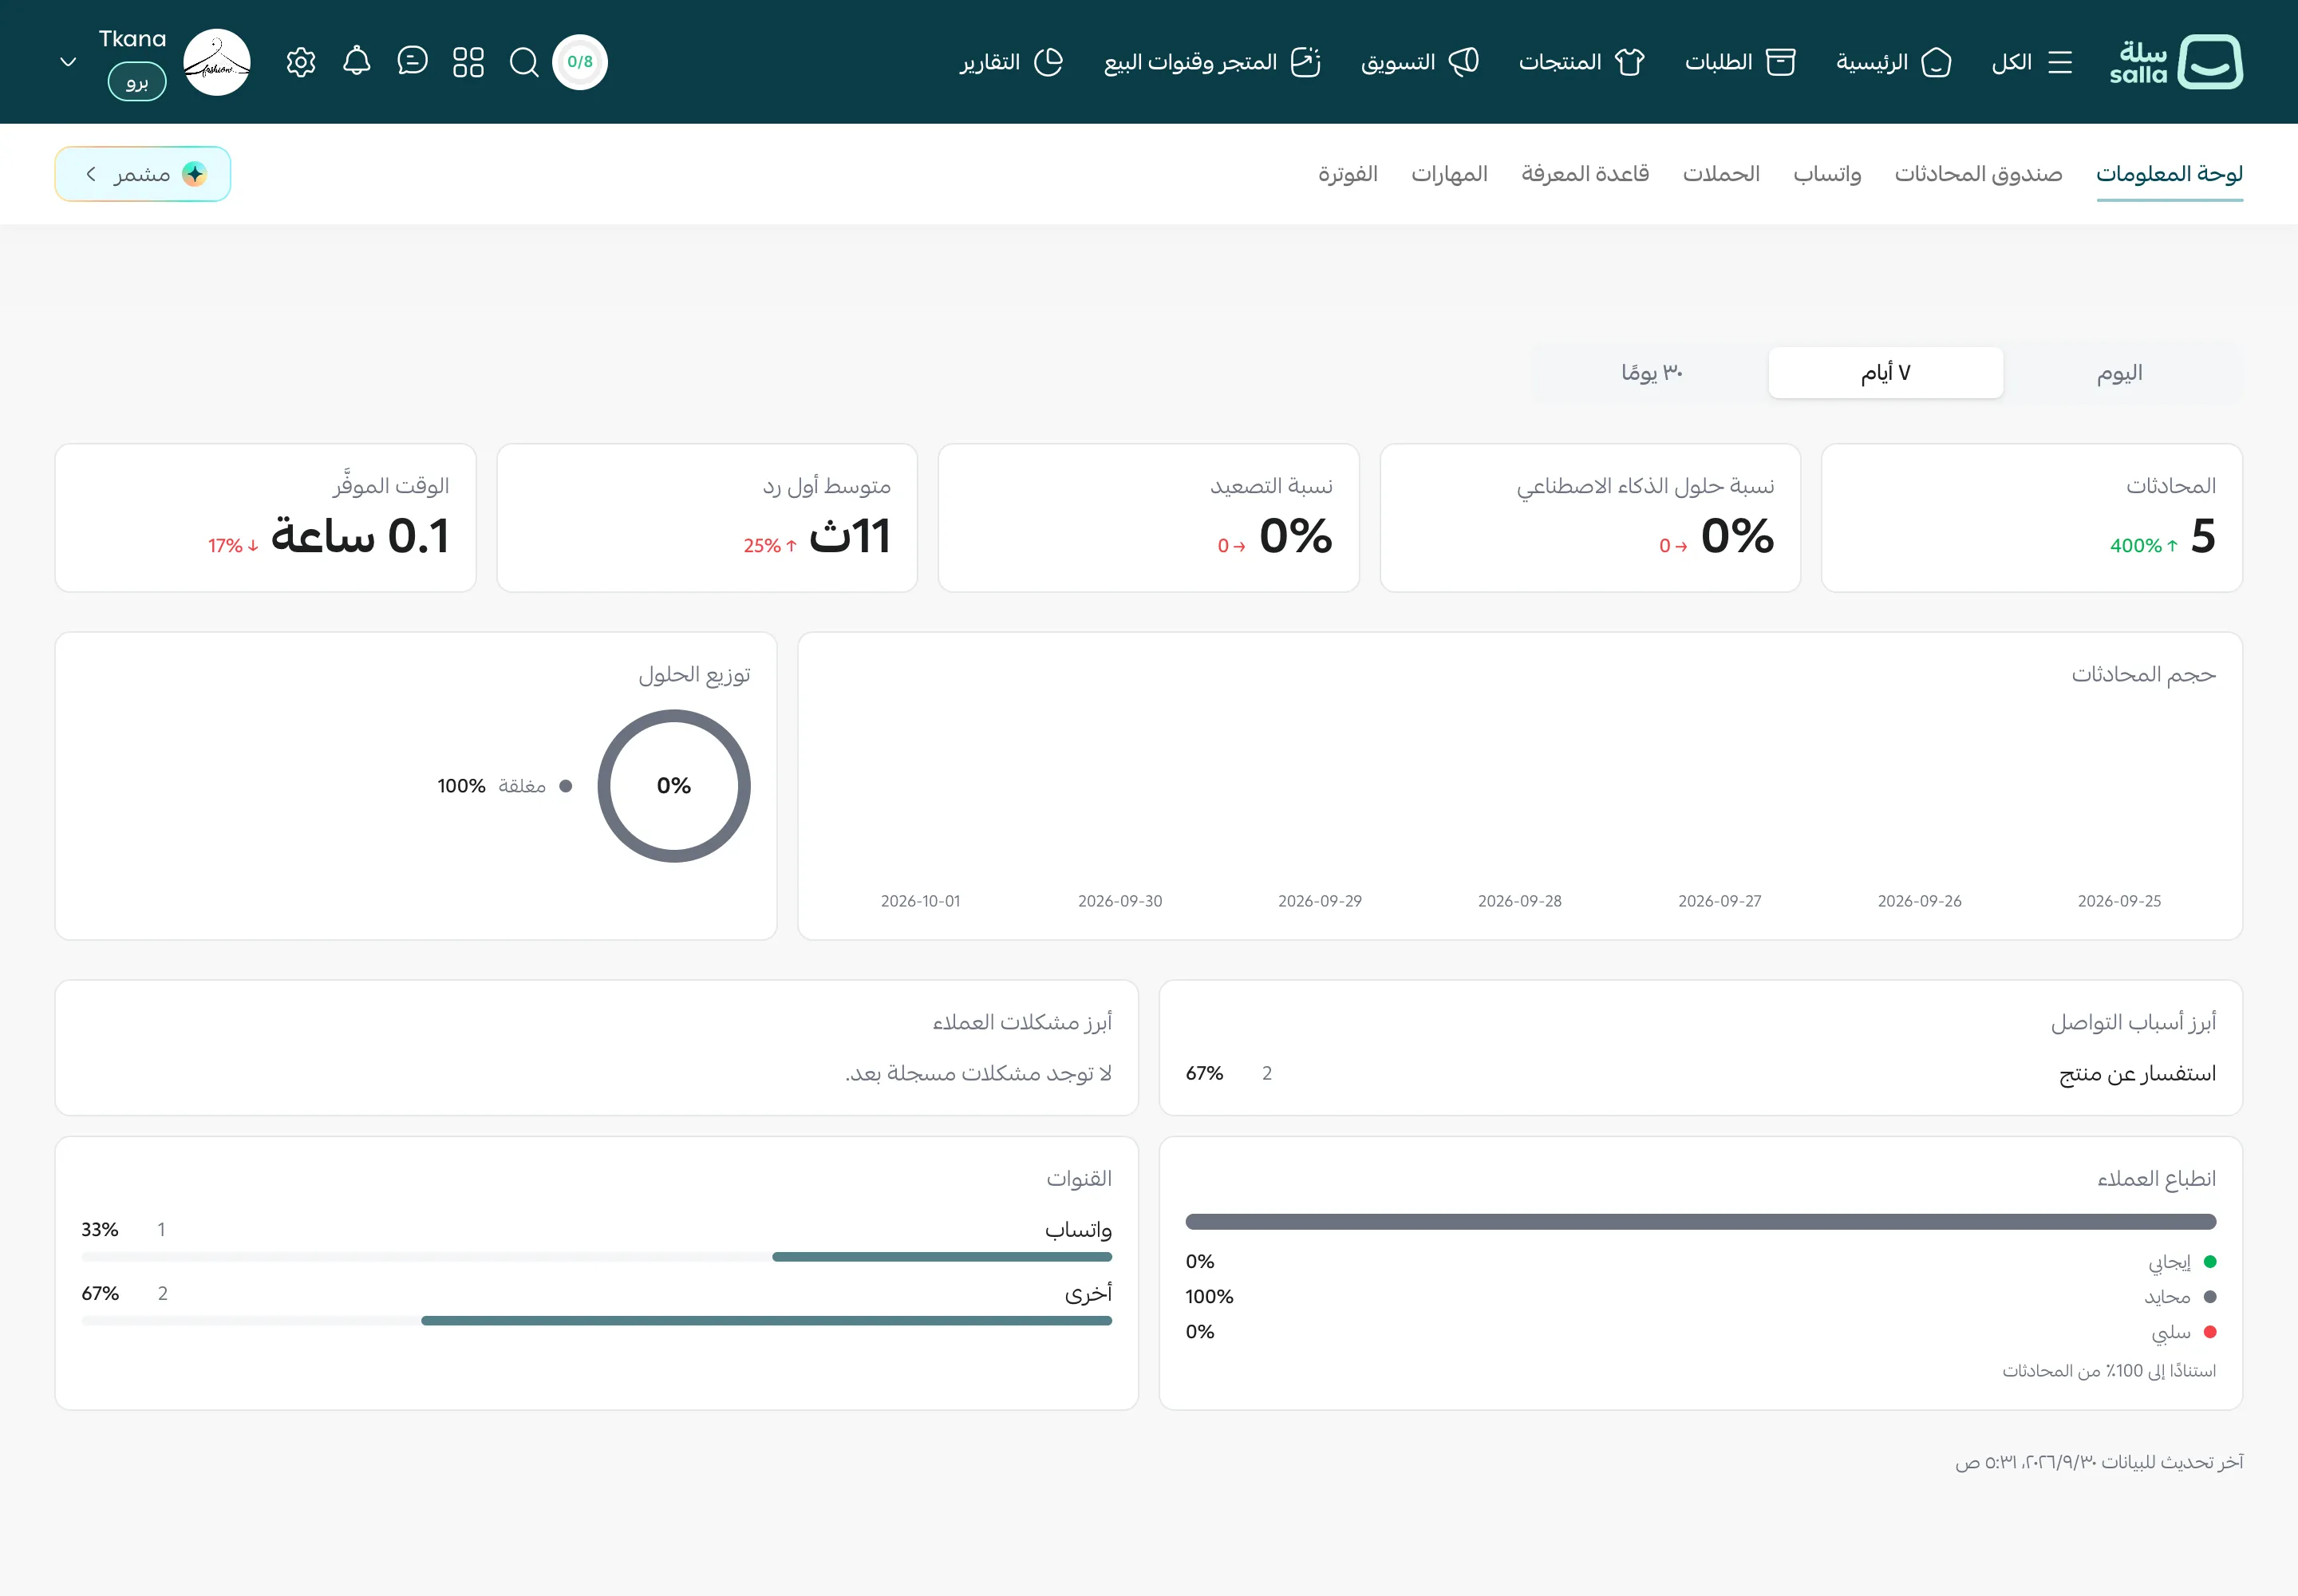Screen dimensions: 2298x1596
Task: Switch to قاعدة المعرفة tab
Action: click(x=1585, y=174)
